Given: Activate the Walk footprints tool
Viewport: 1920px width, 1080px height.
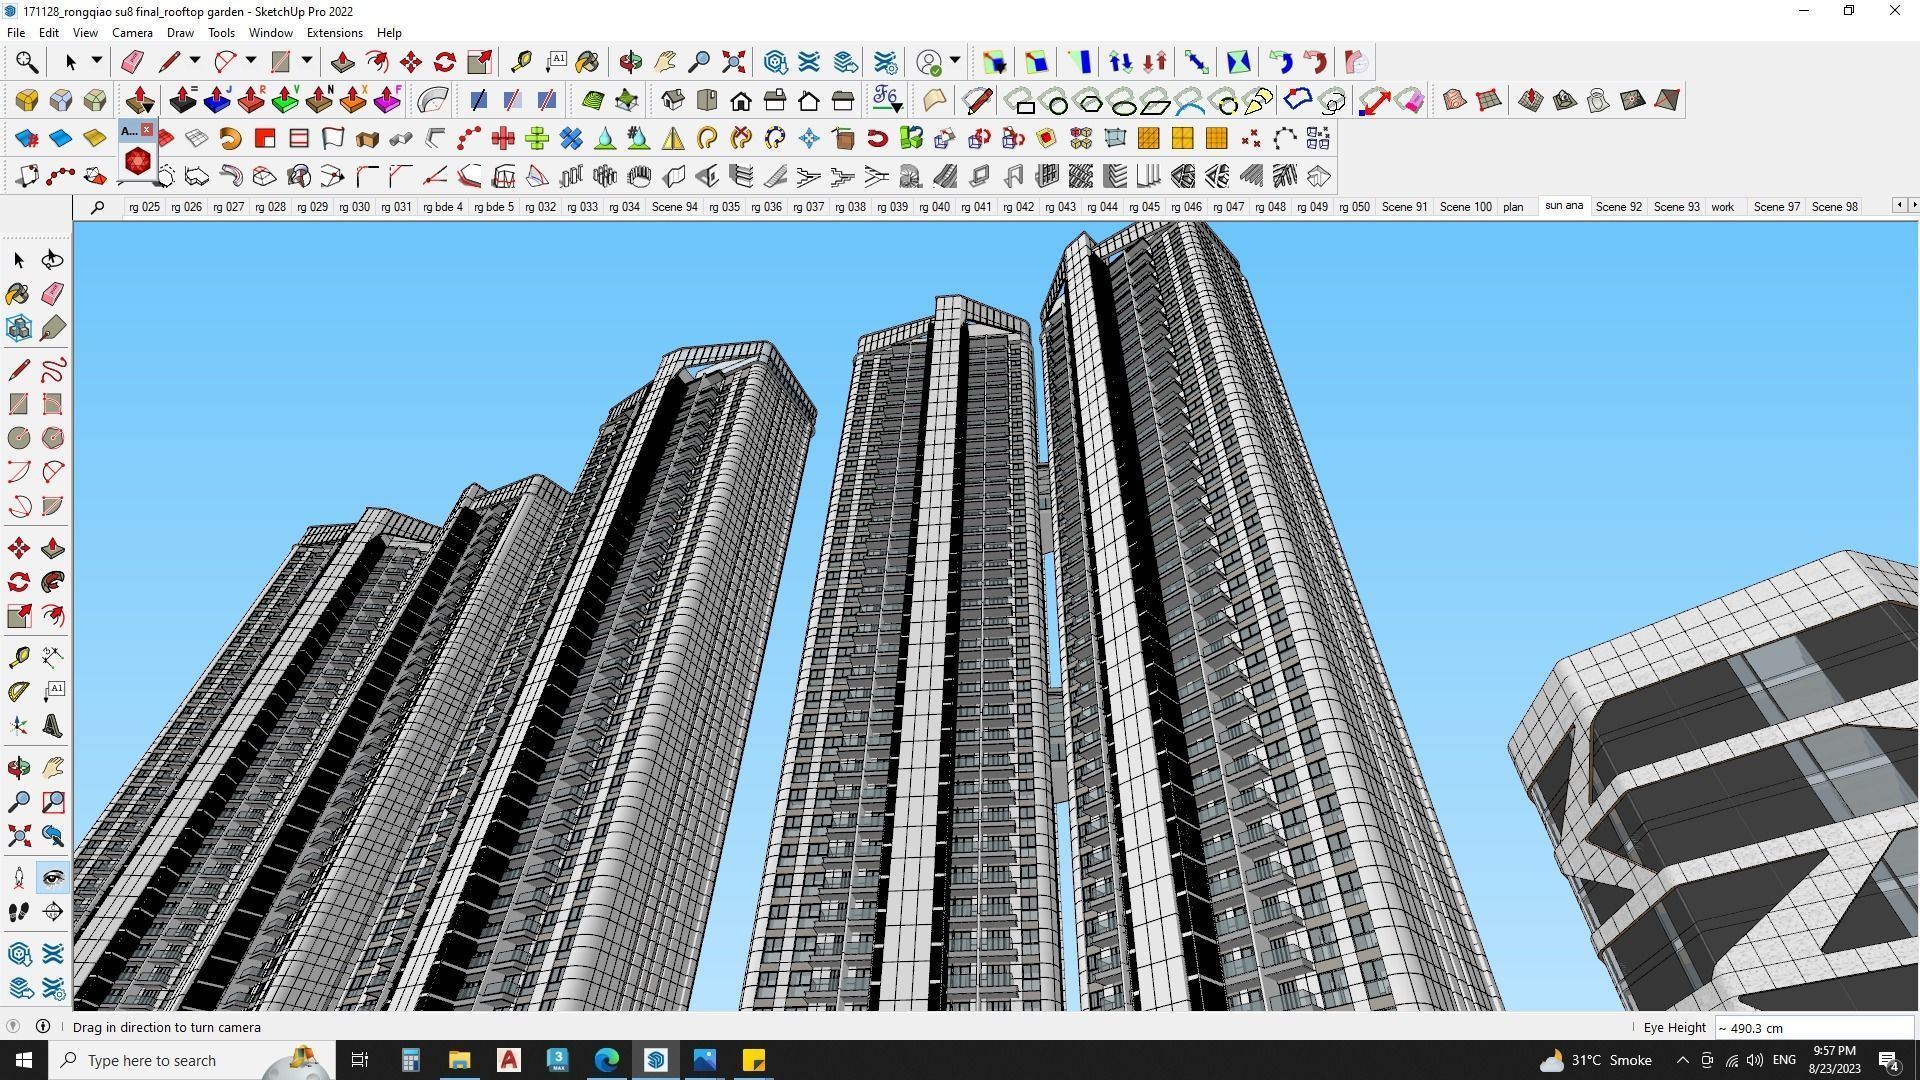Looking at the screenshot, I should [18, 912].
